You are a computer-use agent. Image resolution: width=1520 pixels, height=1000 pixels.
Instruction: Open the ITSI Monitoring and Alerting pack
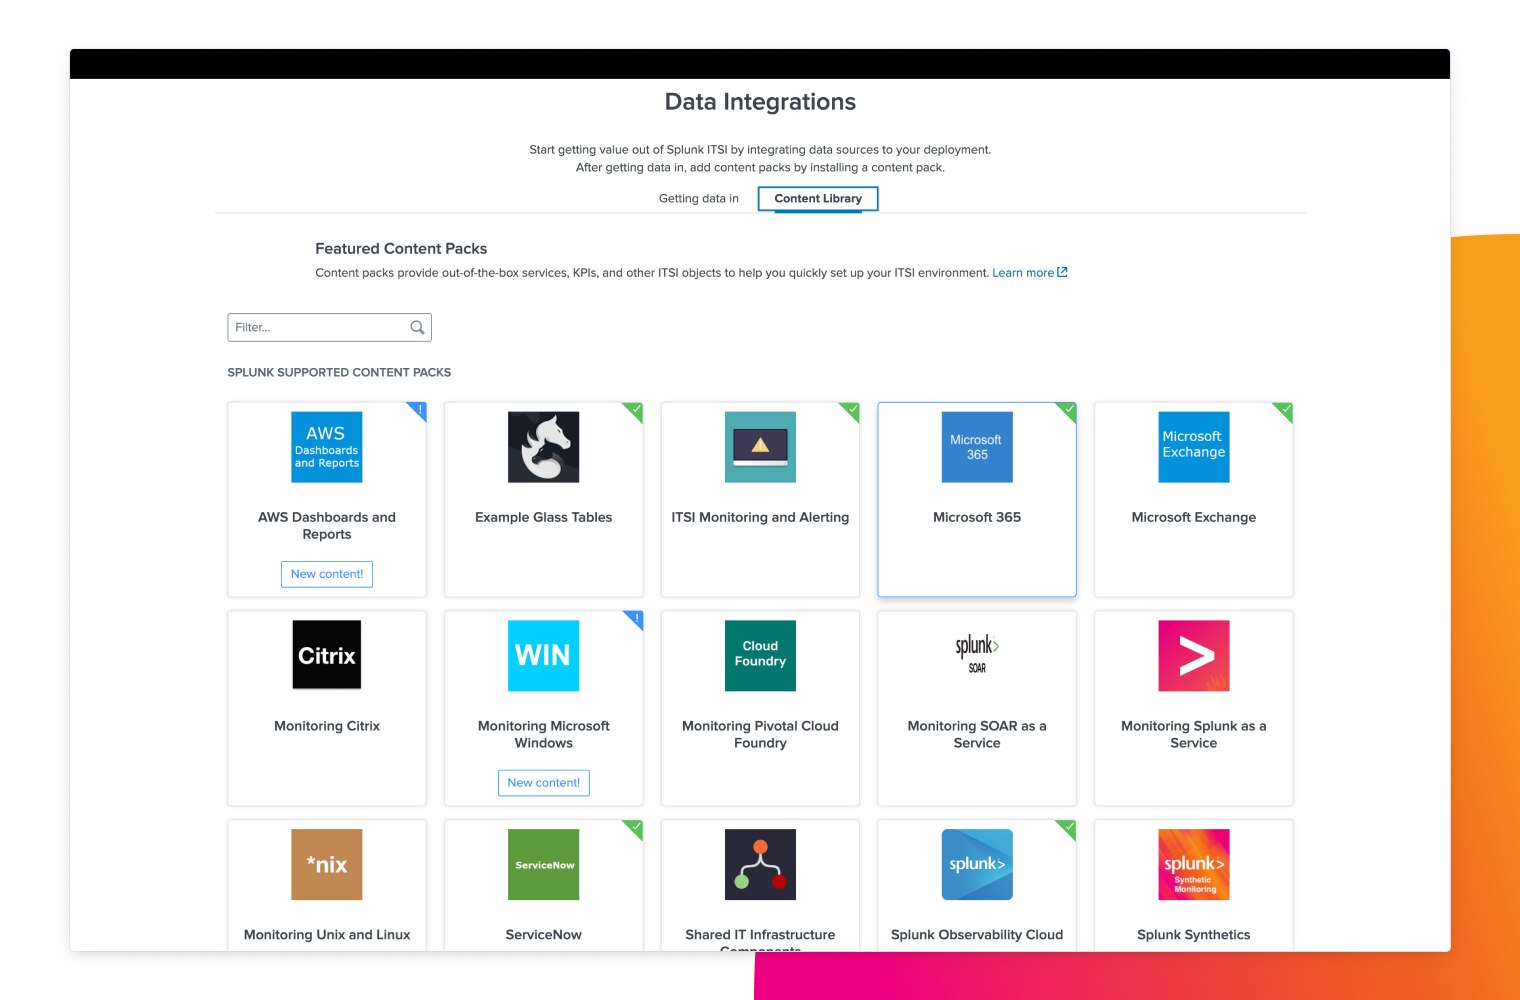click(760, 447)
